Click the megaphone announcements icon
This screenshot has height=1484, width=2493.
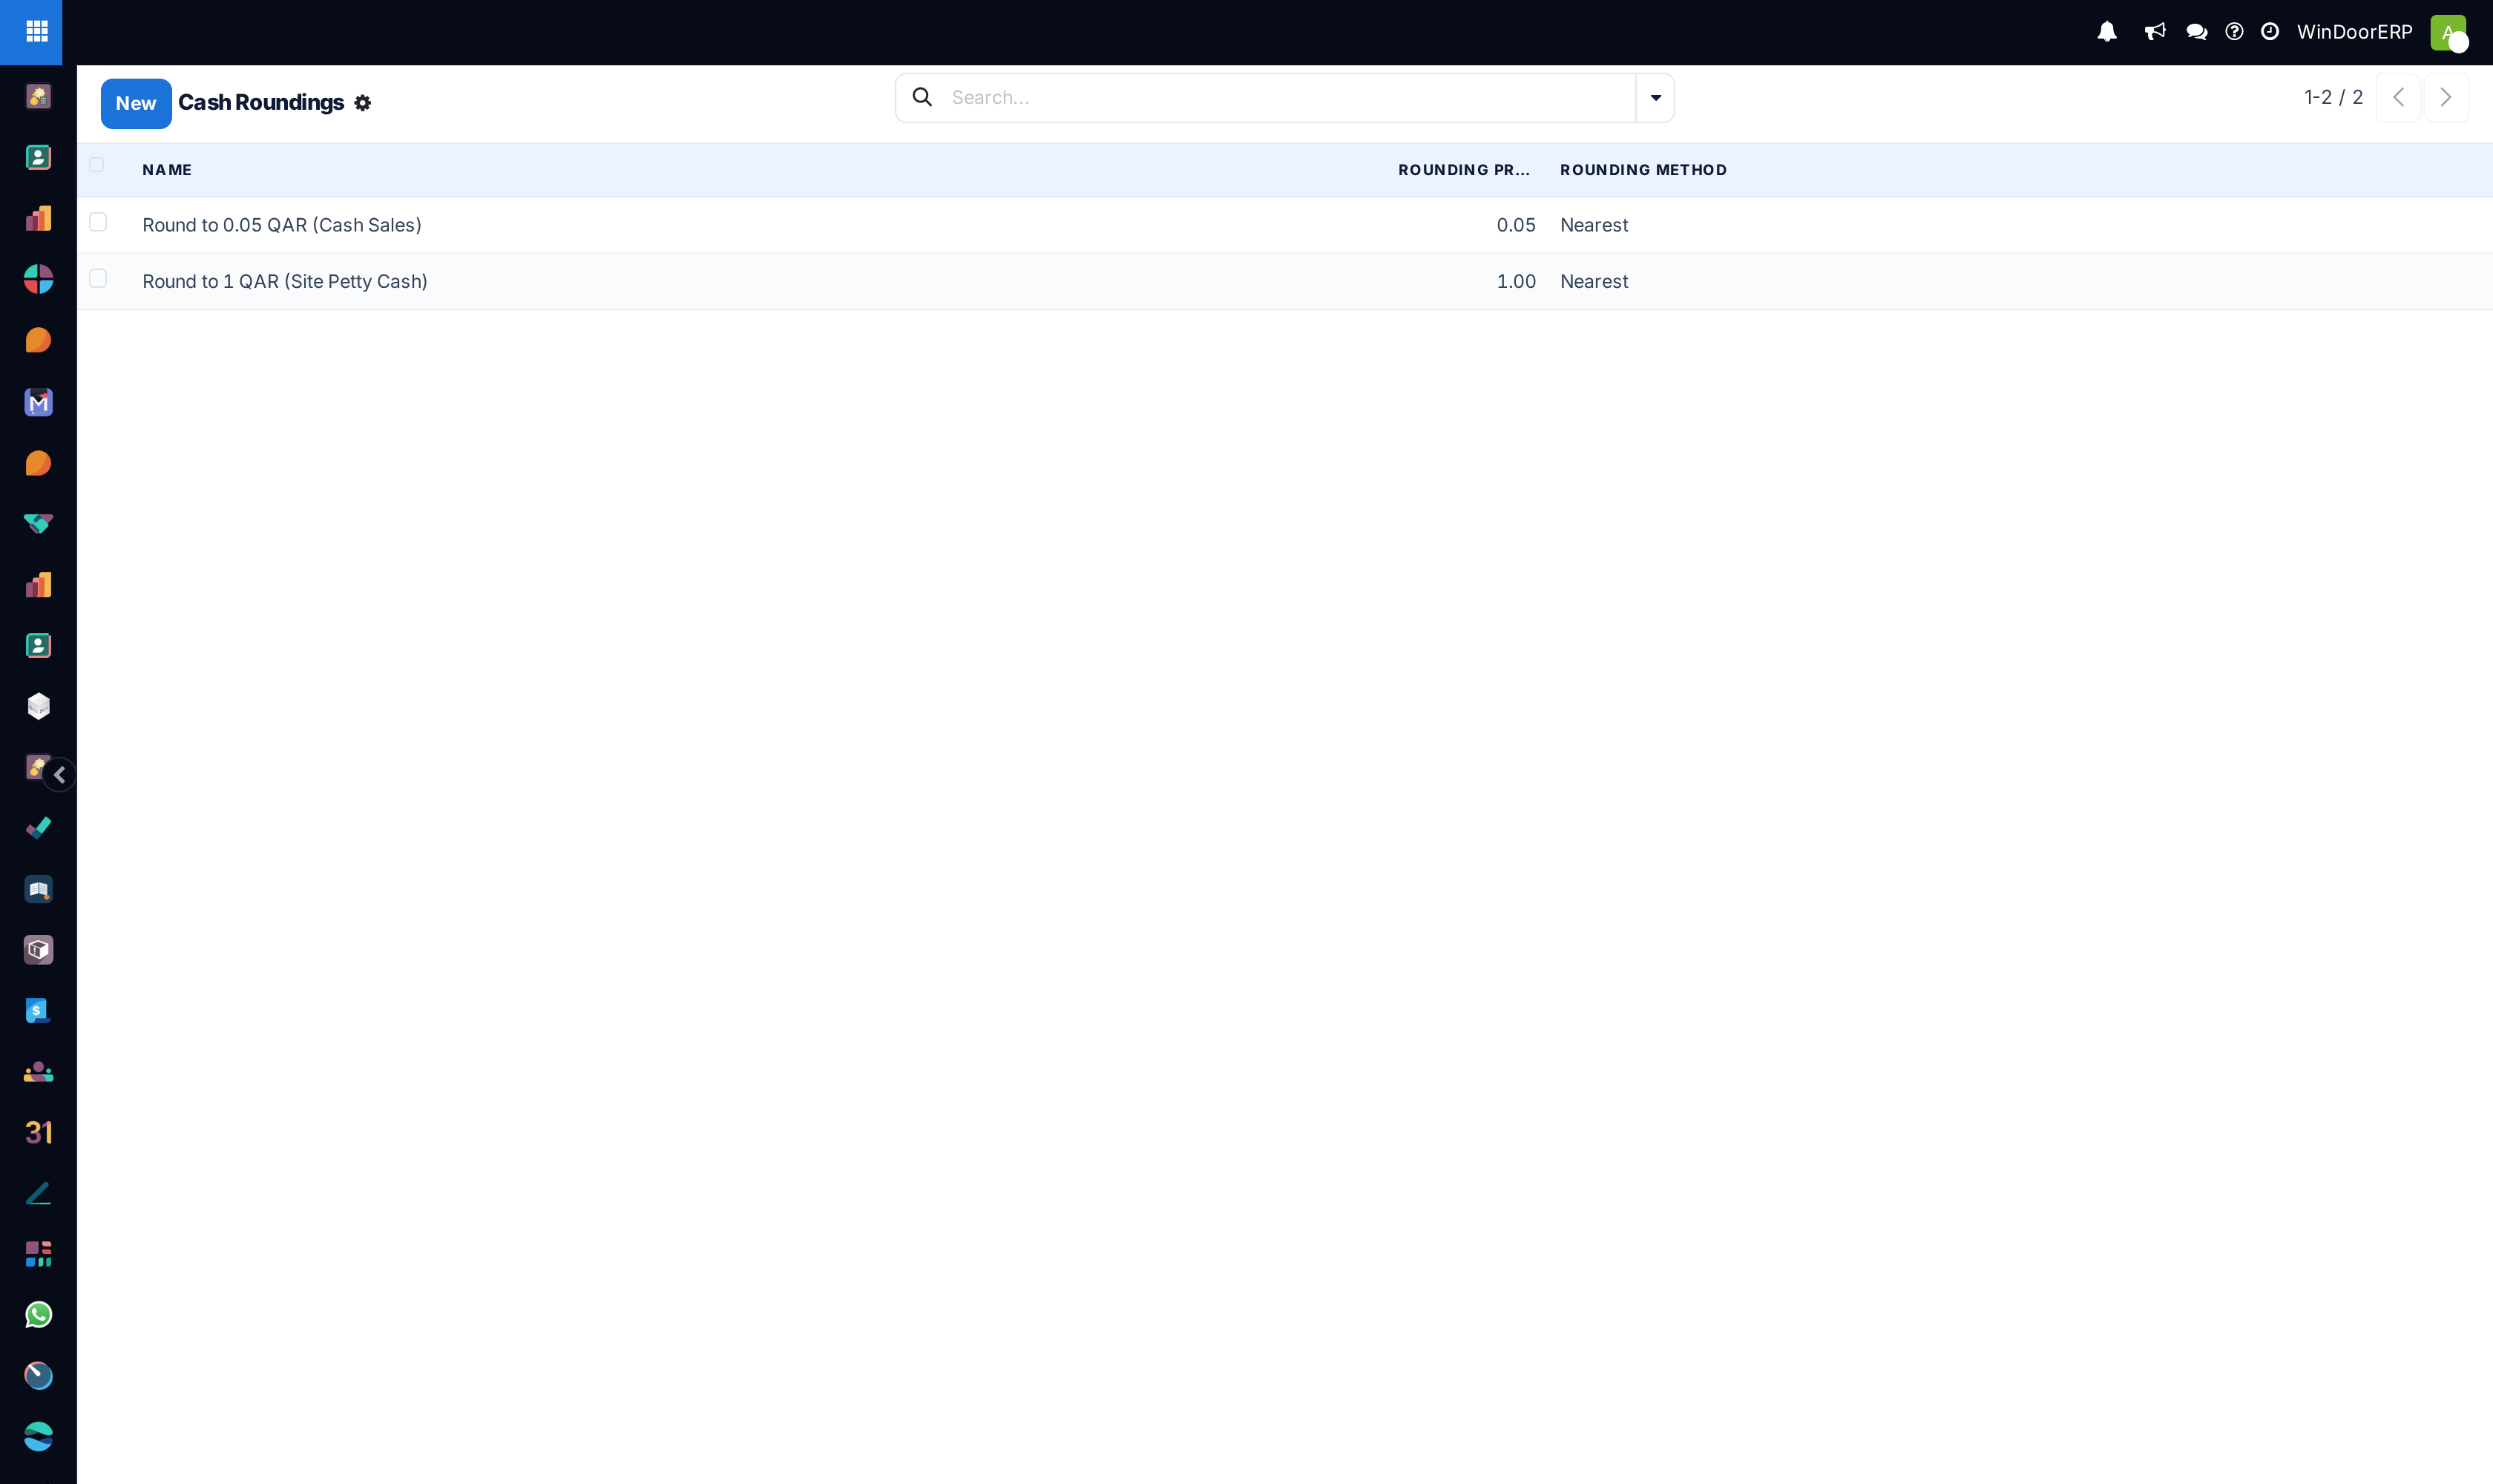tap(2155, 32)
